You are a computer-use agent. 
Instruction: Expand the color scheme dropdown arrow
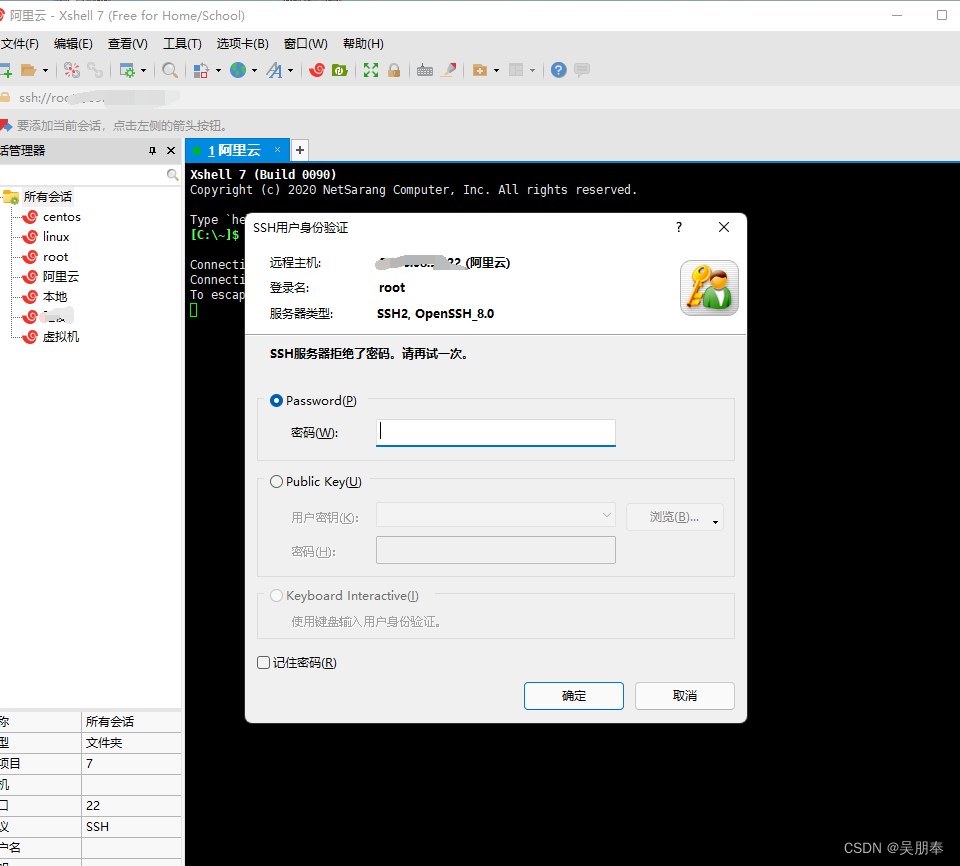[x=218, y=70]
